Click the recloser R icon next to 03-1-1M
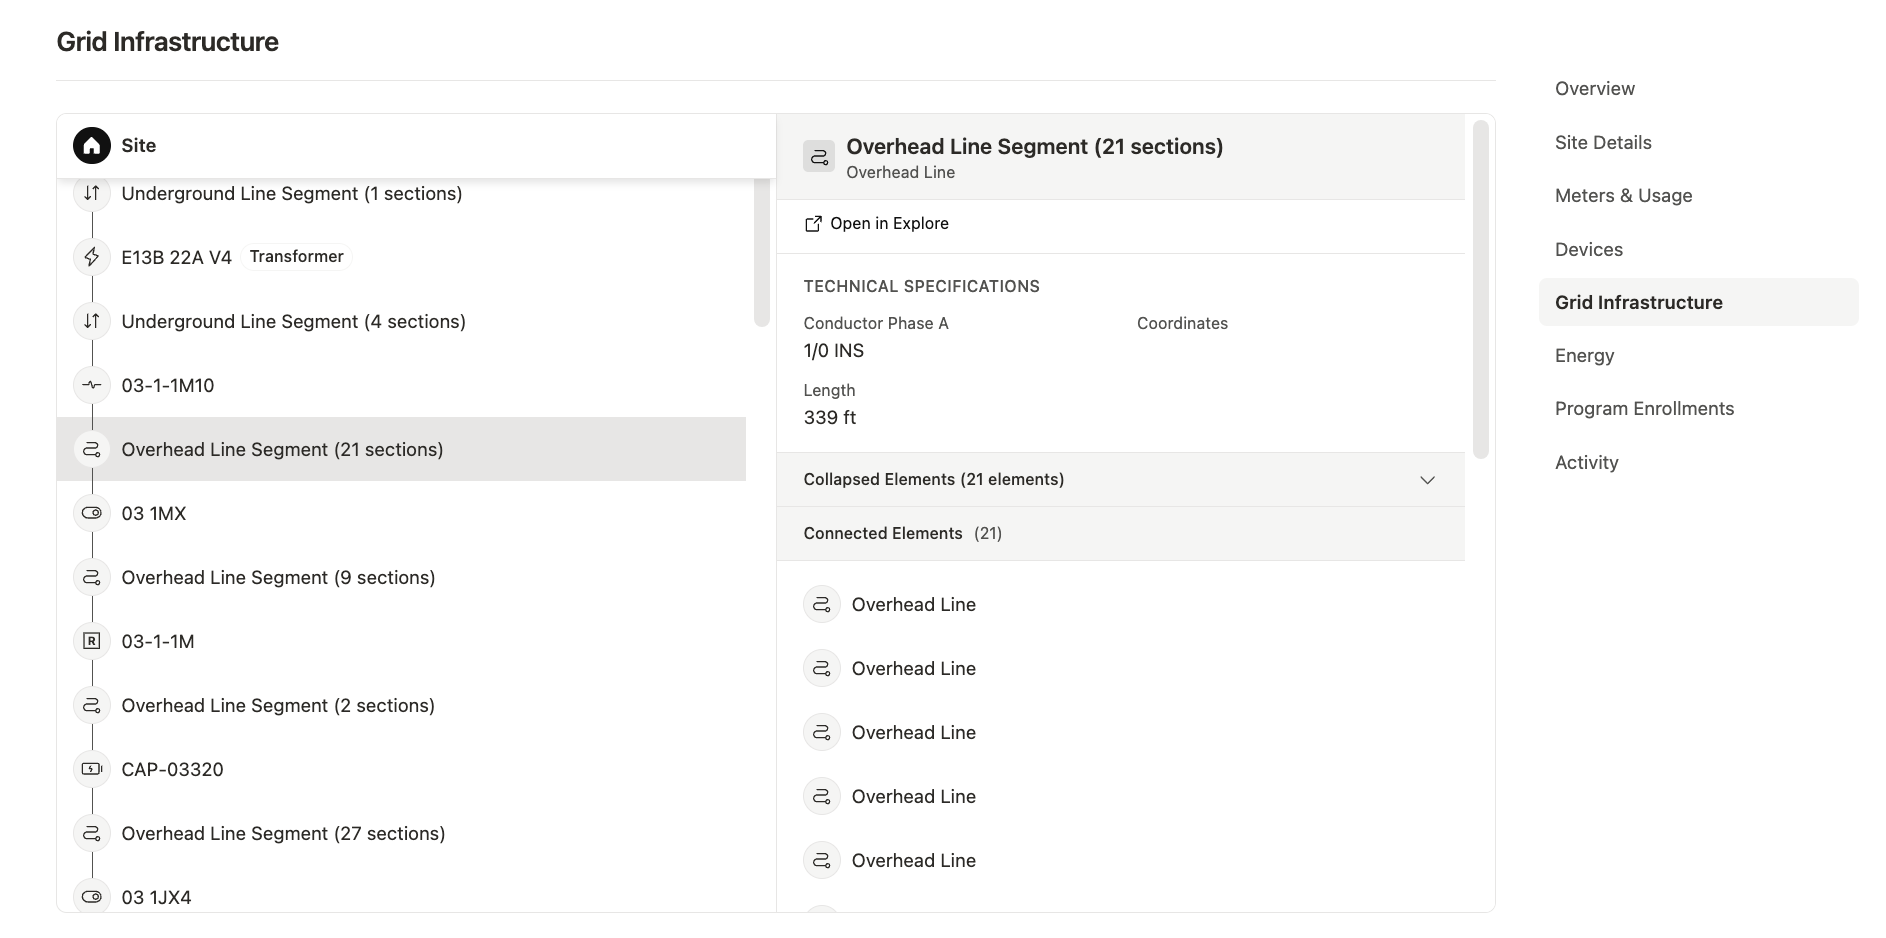This screenshot has height=938, width=1886. (92, 641)
